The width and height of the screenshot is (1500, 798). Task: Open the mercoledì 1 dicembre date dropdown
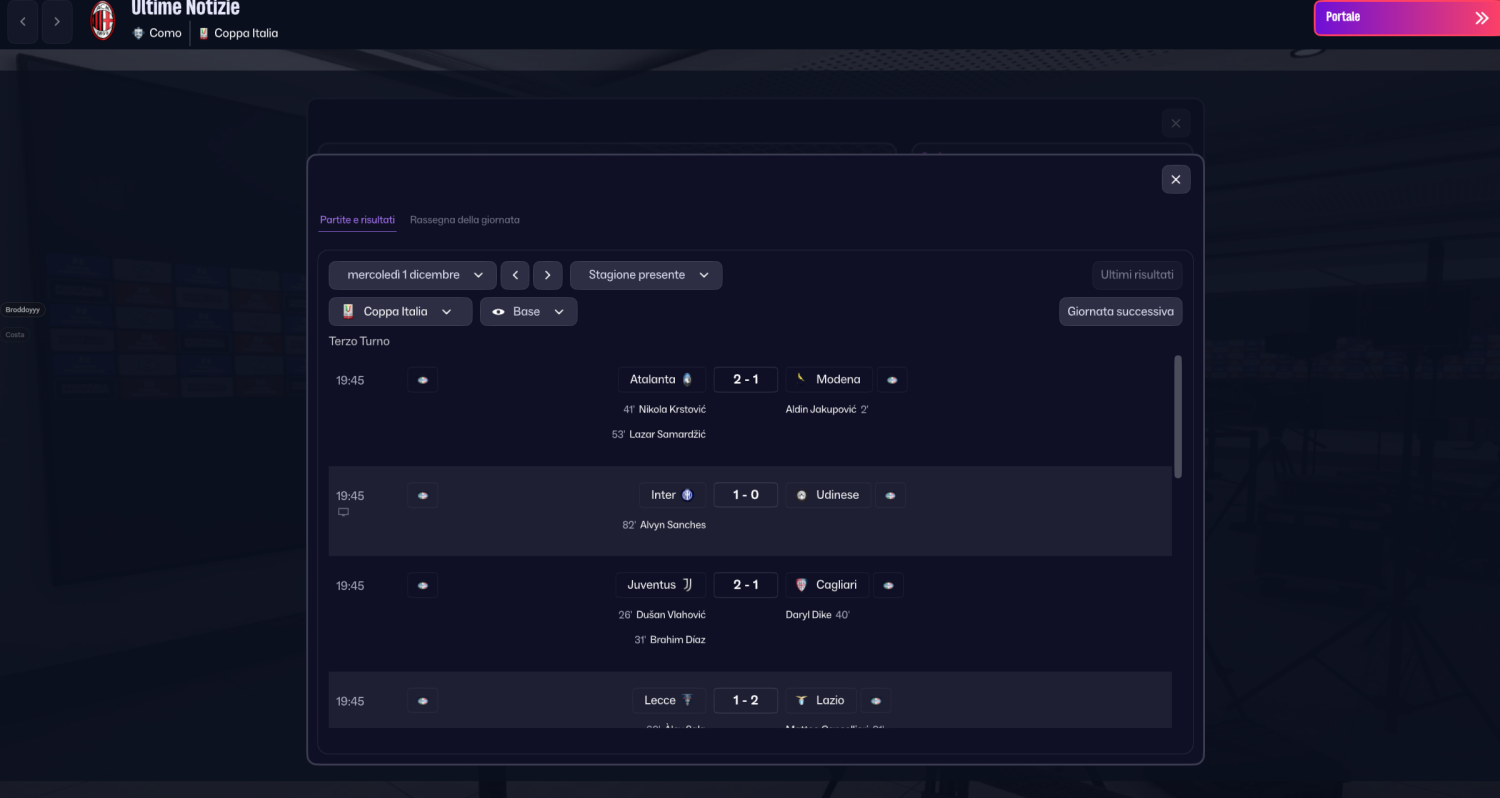coord(413,275)
